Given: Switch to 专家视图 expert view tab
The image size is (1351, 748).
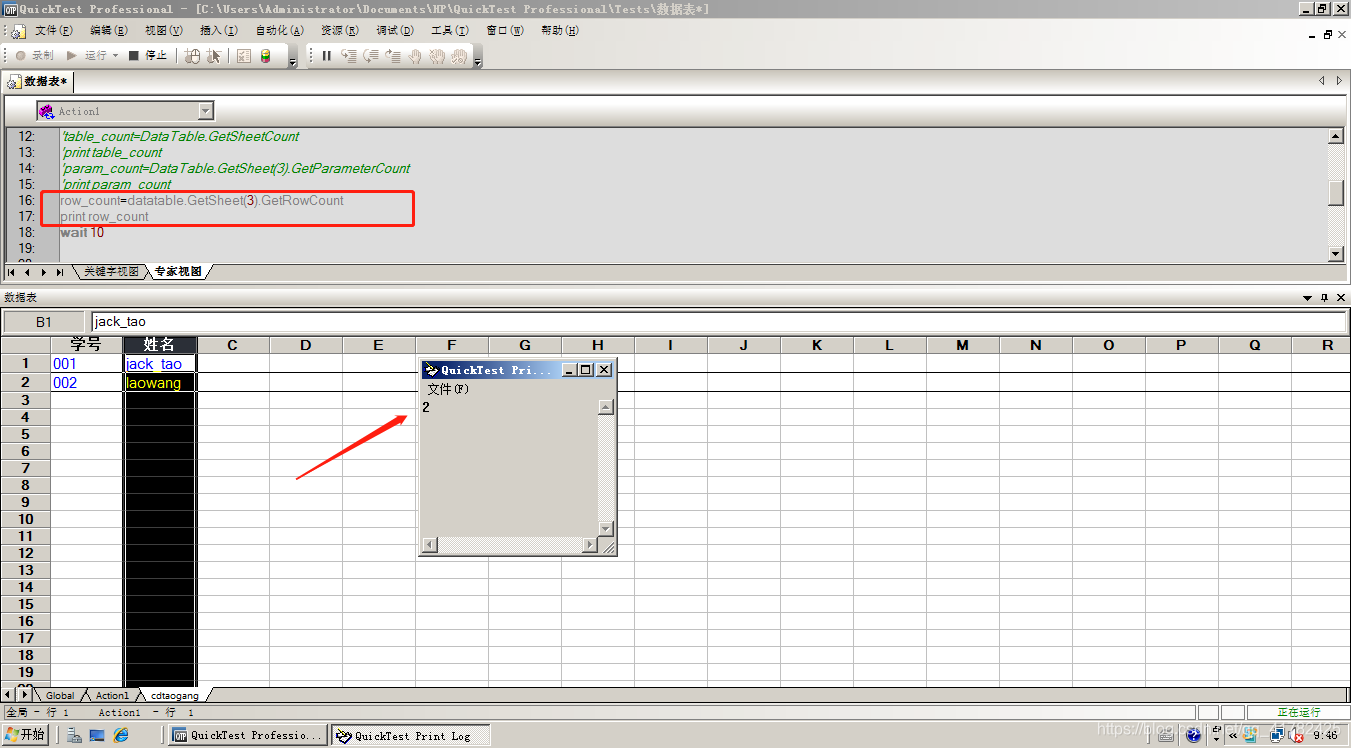Looking at the screenshot, I should [178, 272].
